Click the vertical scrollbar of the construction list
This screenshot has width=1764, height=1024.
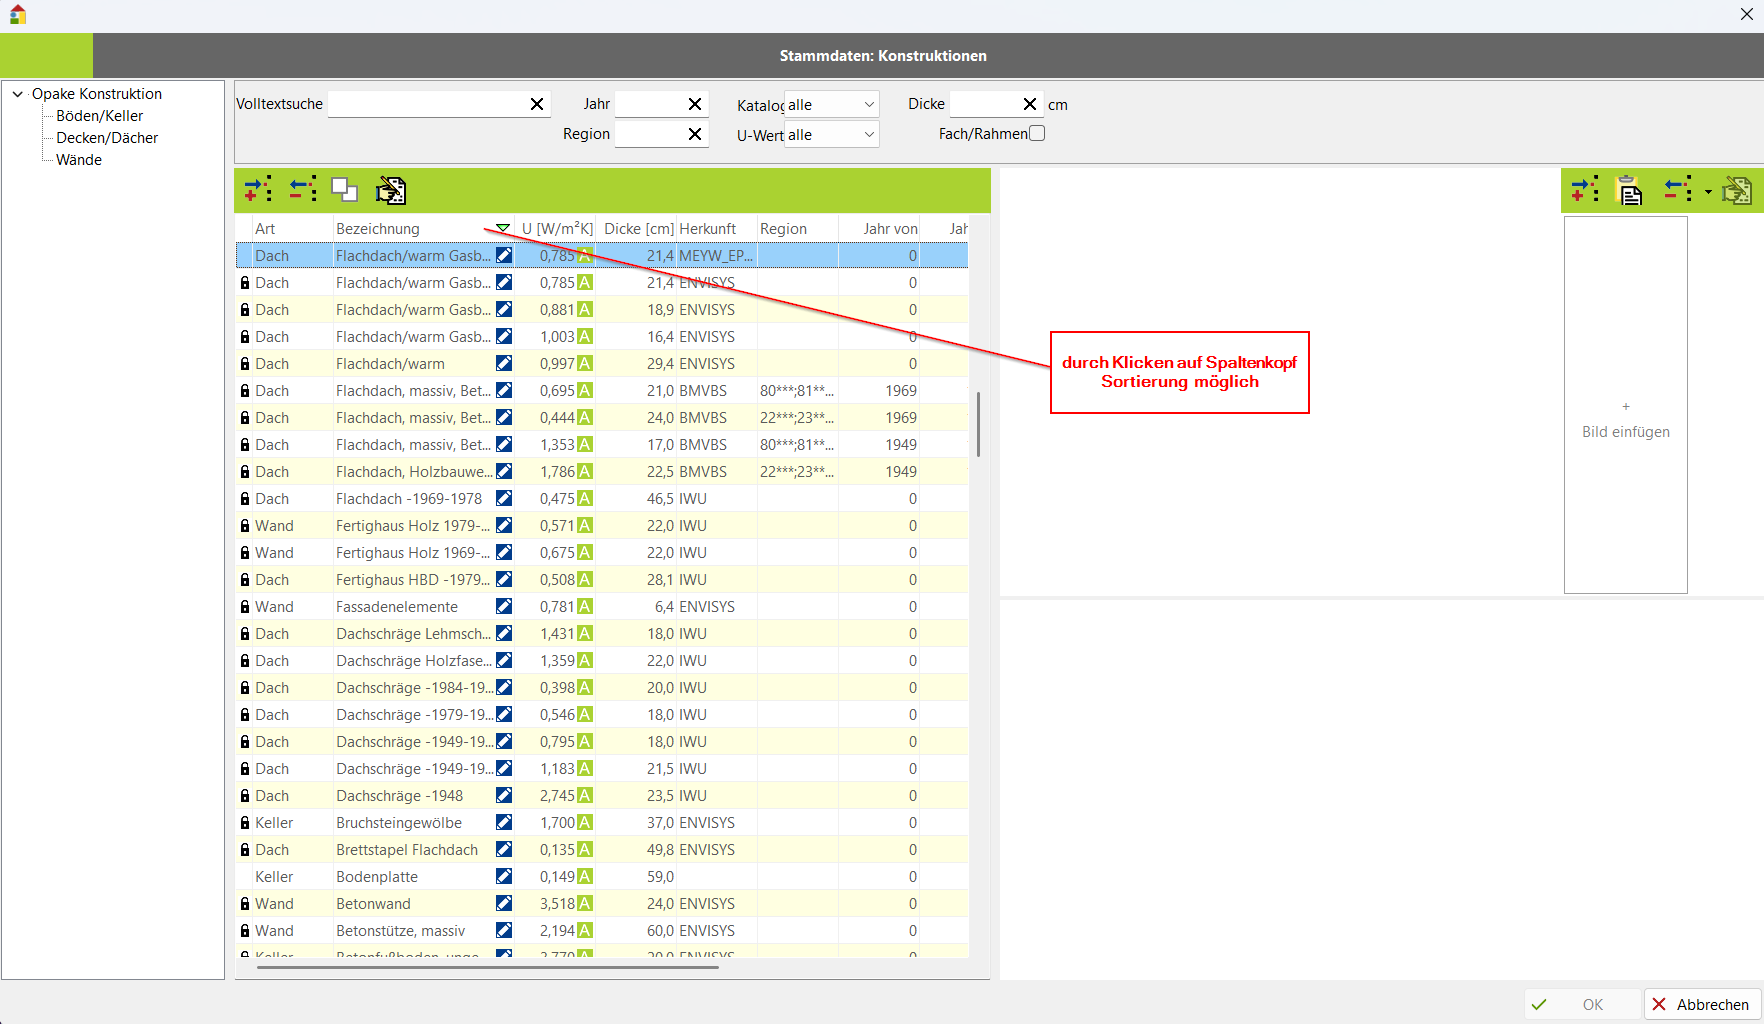[x=978, y=425]
